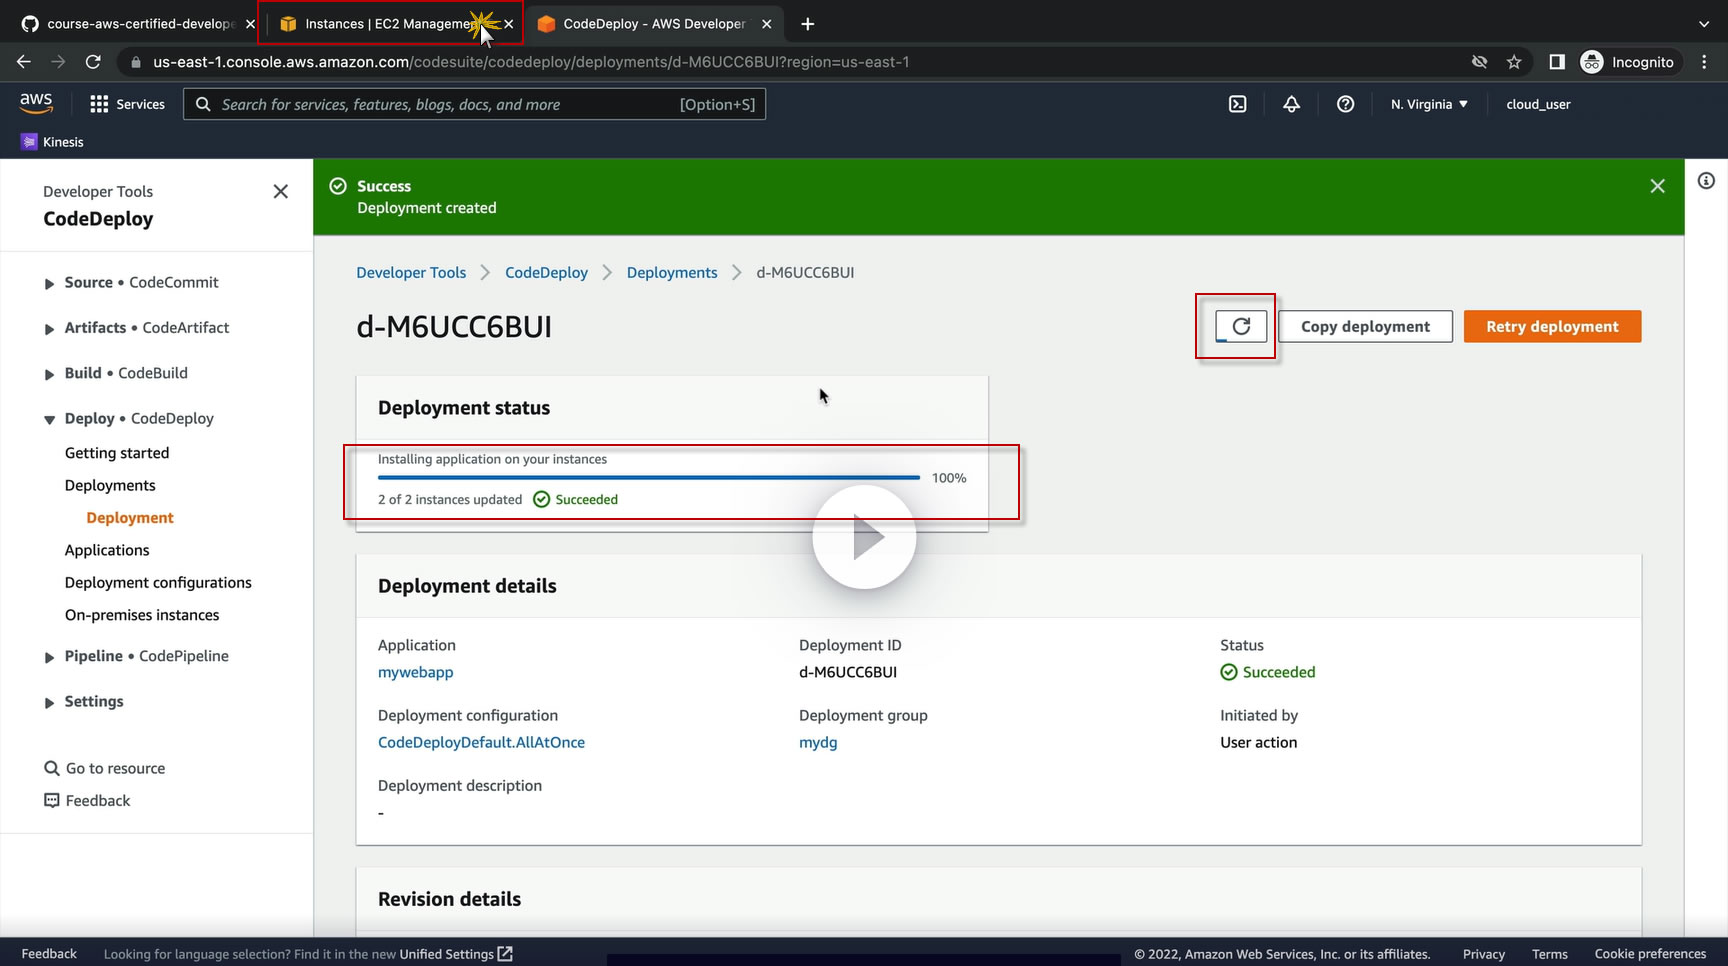
Task: Collapse the Deploy CodeDeploy section
Action: tap(129, 418)
